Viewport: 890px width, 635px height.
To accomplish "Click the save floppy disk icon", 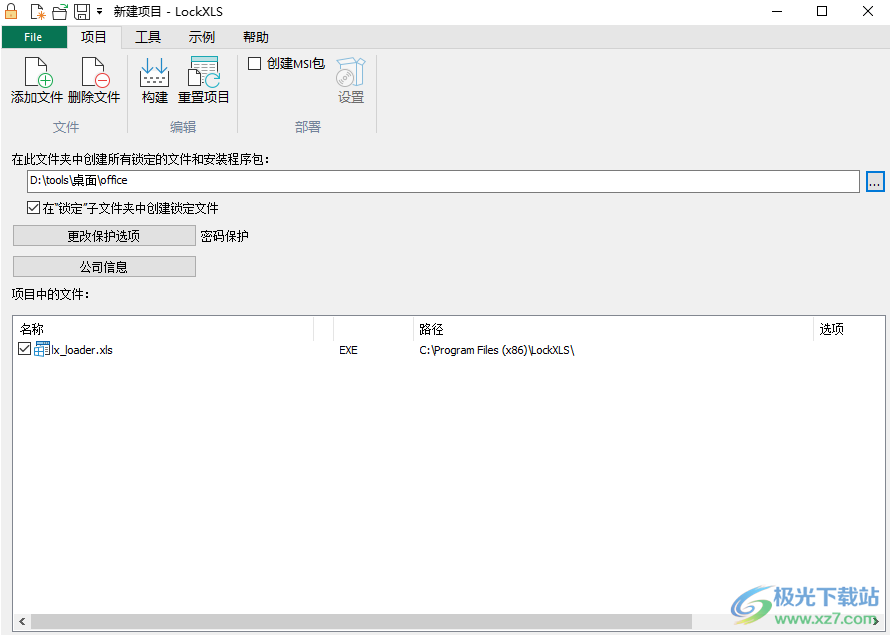I will click(82, 11).
